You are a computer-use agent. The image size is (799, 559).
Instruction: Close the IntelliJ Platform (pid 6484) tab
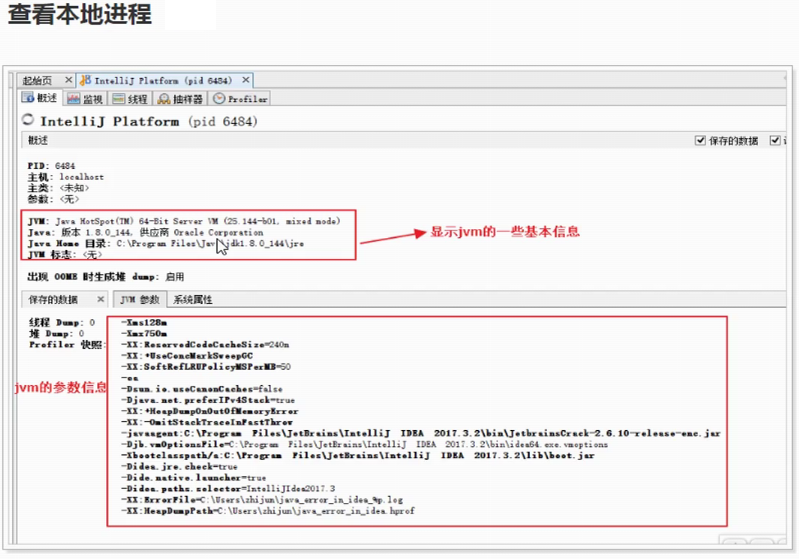pos(246,80)
